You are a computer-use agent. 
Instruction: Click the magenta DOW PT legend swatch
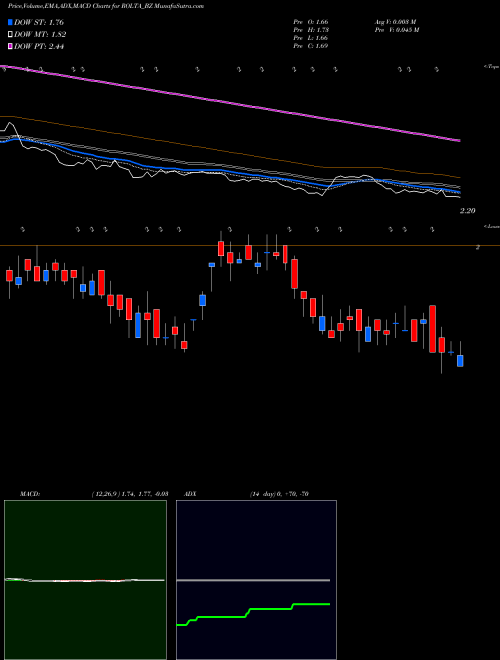coord(11,47)
